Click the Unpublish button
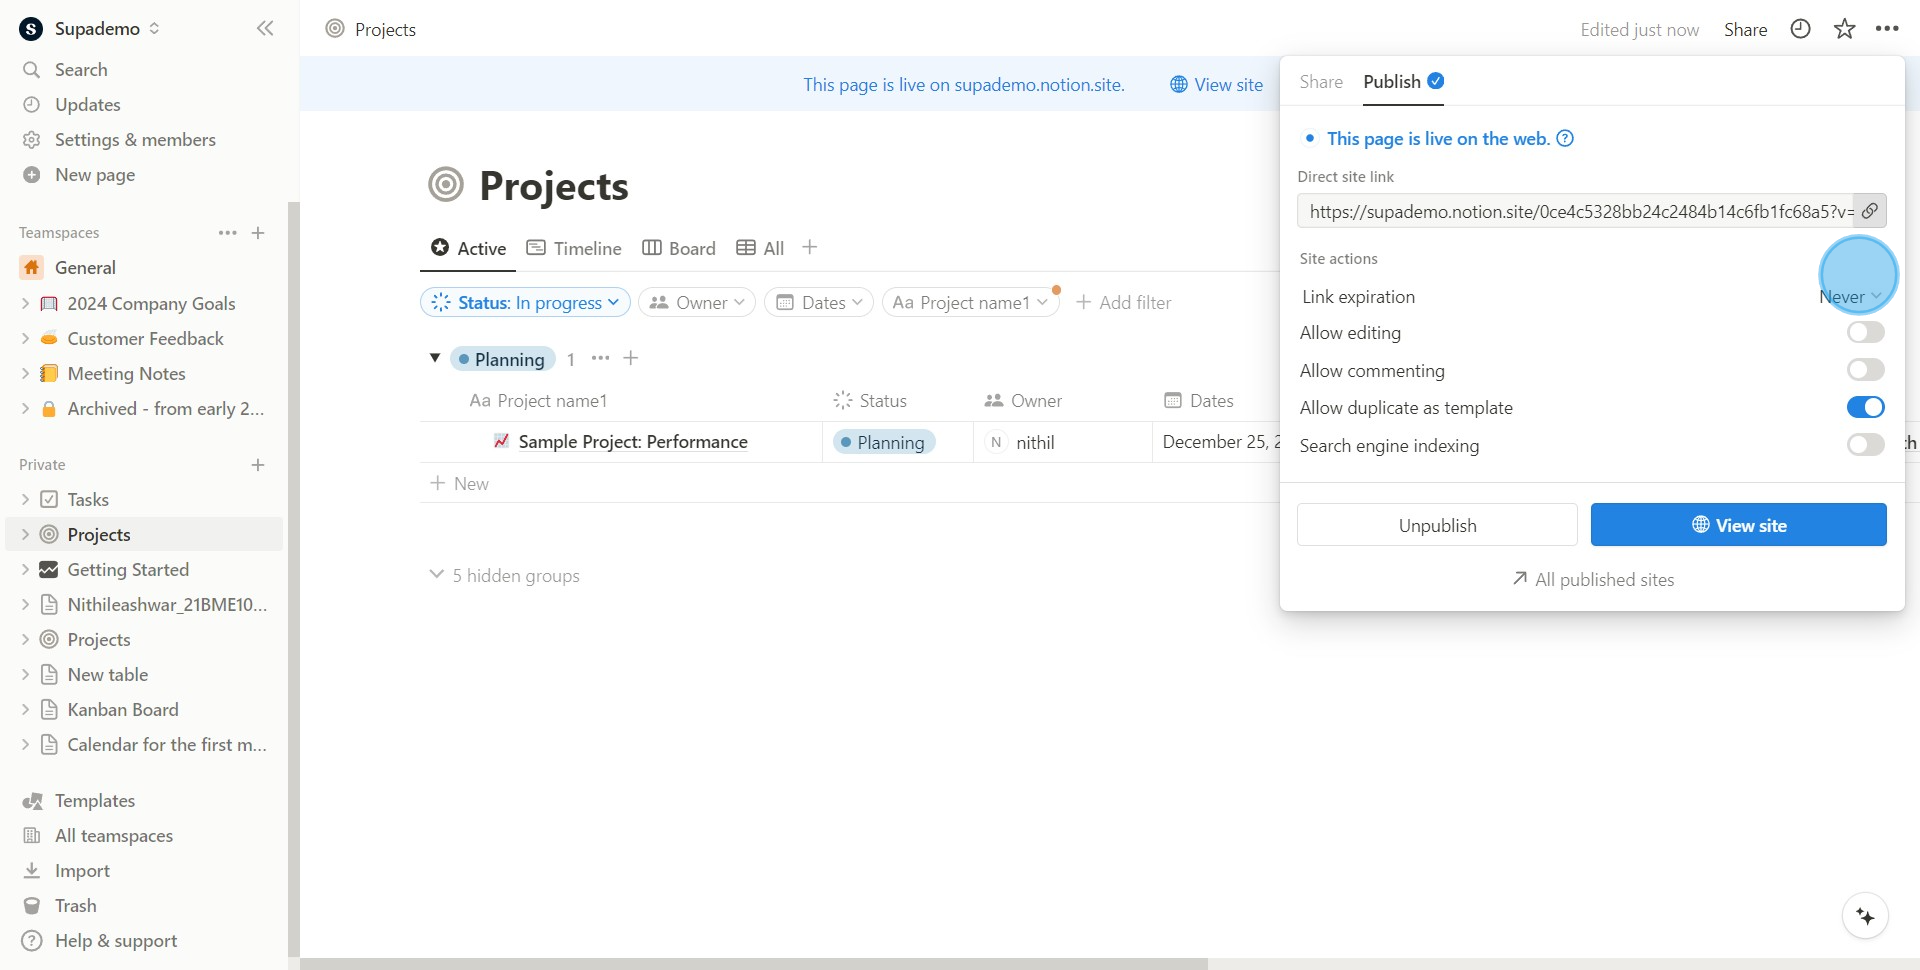 [1437, 525]
